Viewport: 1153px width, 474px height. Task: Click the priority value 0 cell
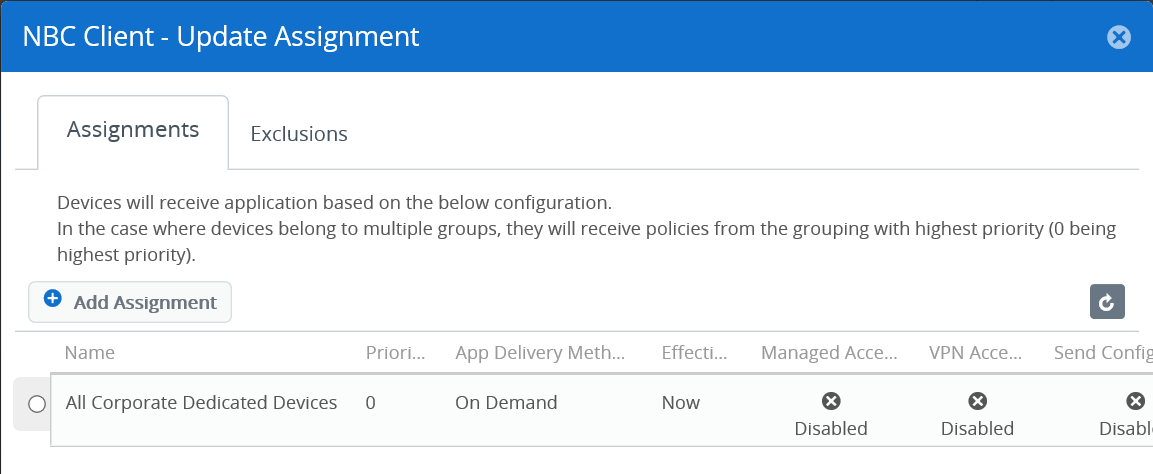371,403
